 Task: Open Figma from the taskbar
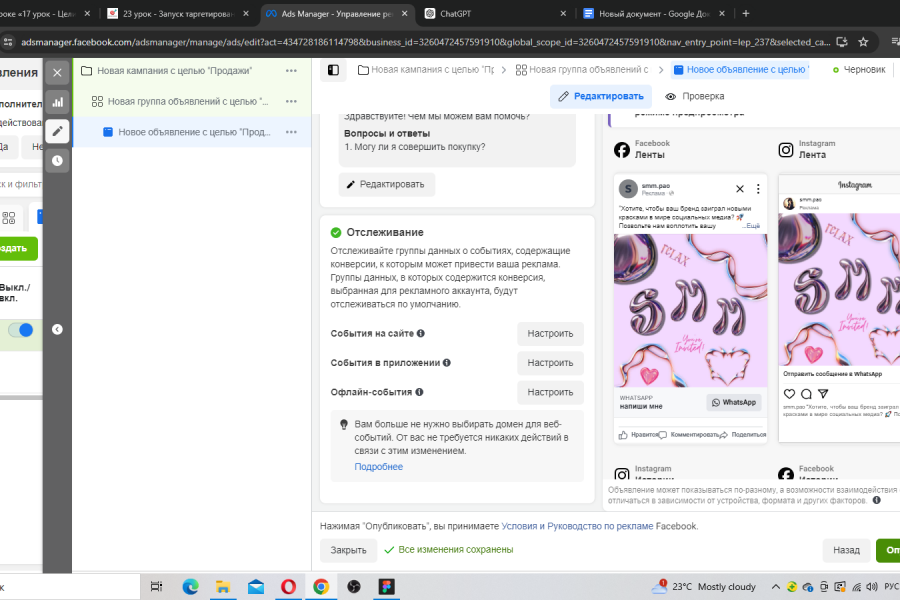386,587
